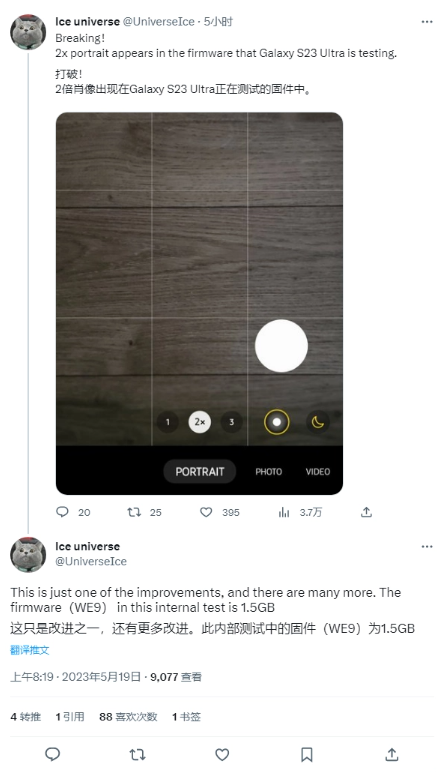Open the tweet timestamp 上午8:19 2023年5月19日
Viewport: 437px width, 772px height.
[75, 677]
